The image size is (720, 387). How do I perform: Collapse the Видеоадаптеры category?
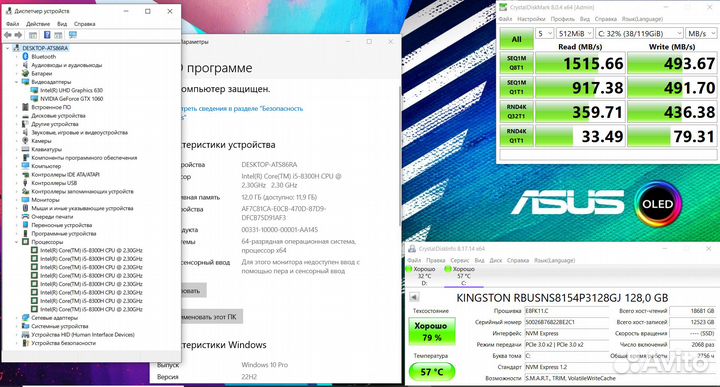point(17,82)
